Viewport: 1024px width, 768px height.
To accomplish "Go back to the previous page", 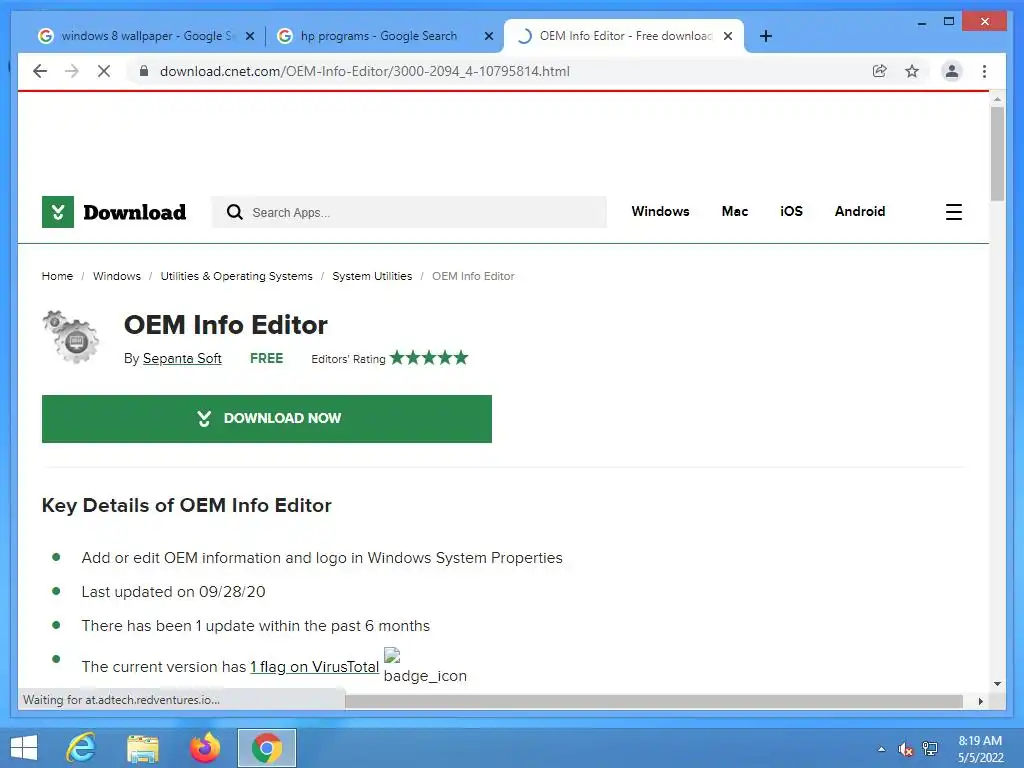I will click(40, 71).
